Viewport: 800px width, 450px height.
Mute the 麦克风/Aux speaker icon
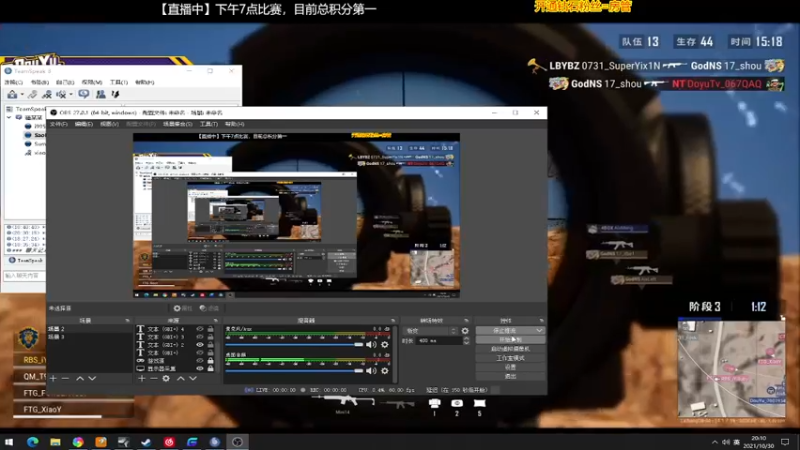coord(371,344)
